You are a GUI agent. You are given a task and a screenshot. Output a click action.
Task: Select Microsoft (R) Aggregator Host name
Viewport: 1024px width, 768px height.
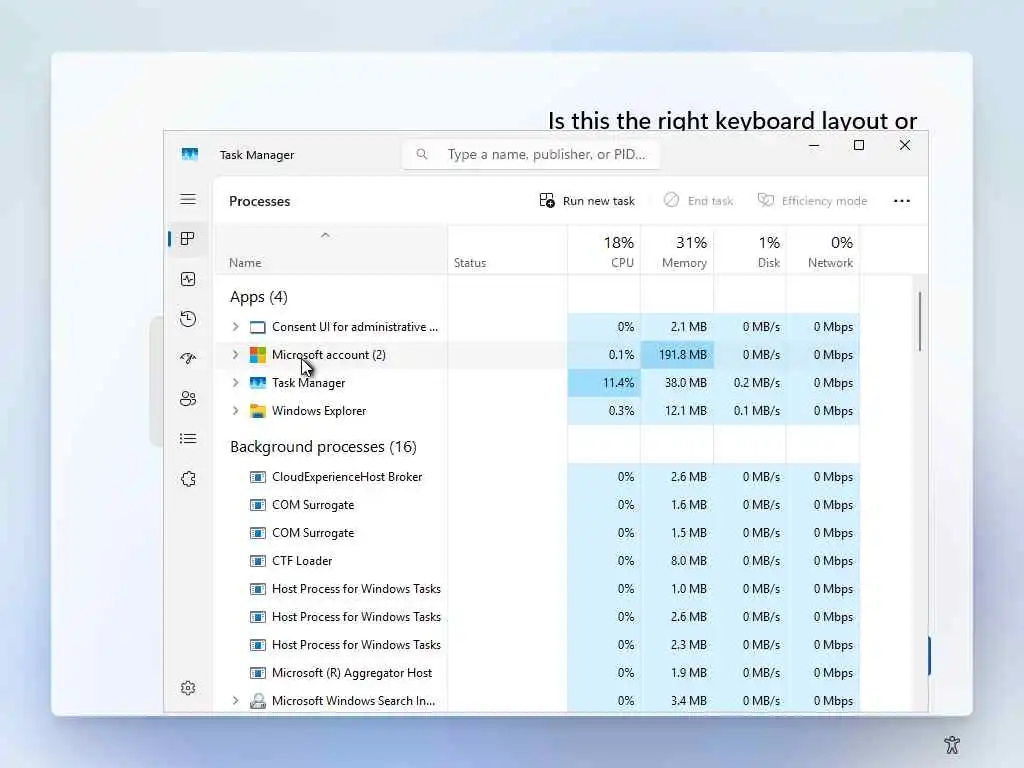coord(352,673)
